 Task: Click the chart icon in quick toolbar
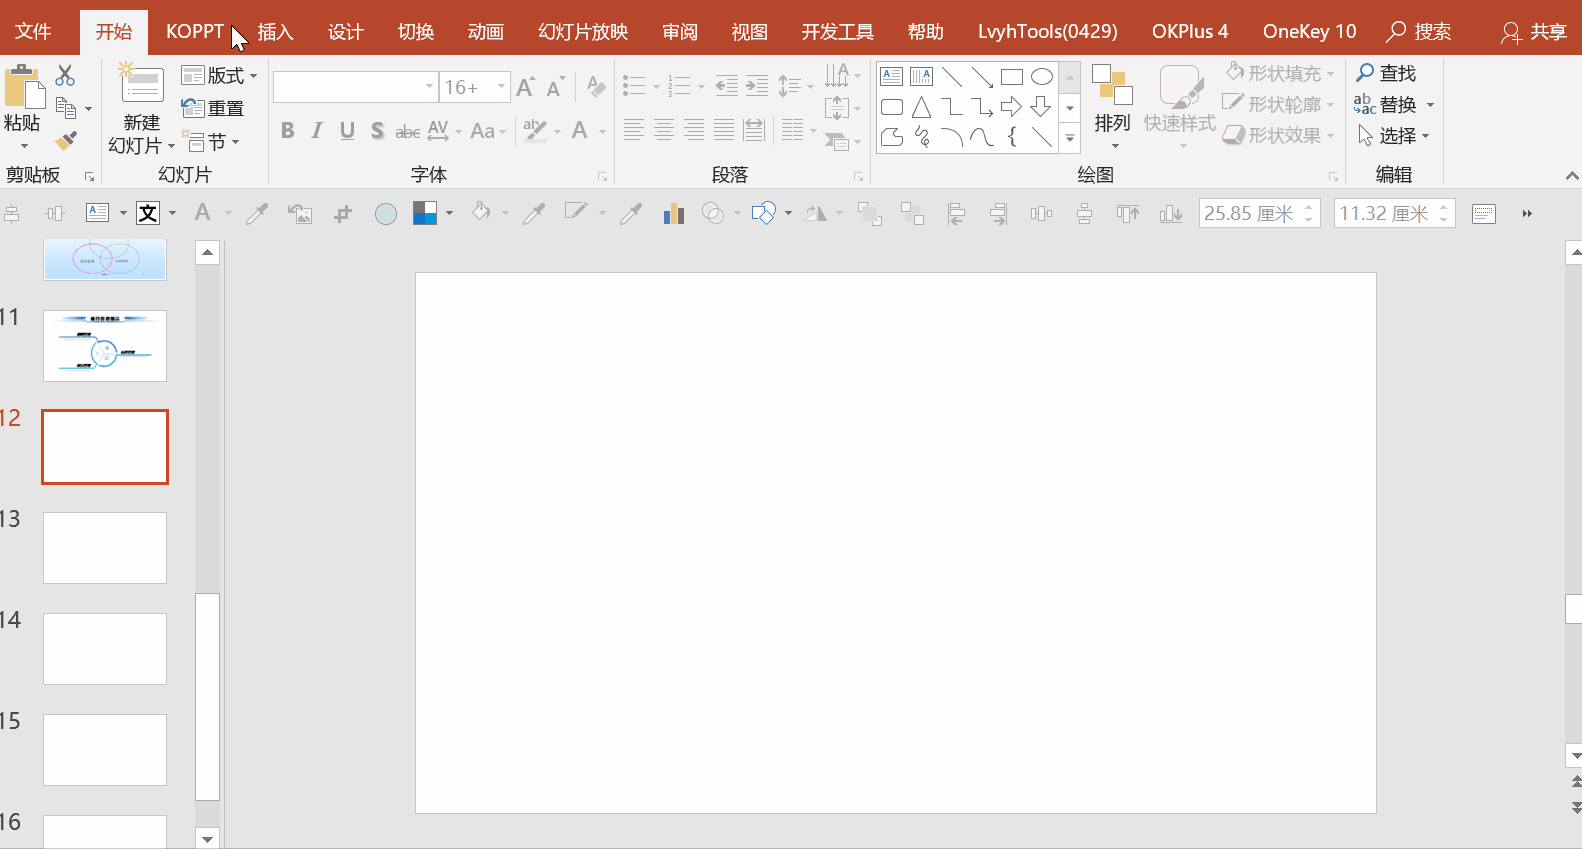673,213
